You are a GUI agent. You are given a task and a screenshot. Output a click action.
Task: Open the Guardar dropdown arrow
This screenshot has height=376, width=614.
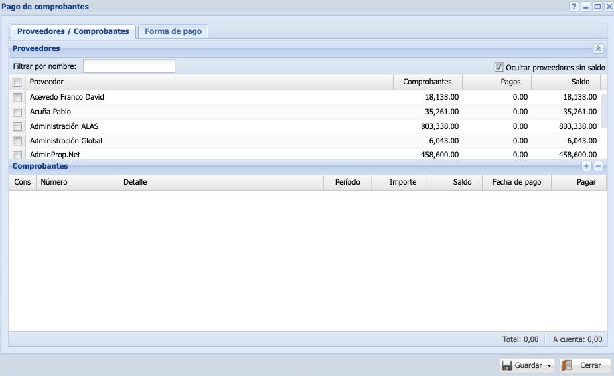[x=549, y=366]
